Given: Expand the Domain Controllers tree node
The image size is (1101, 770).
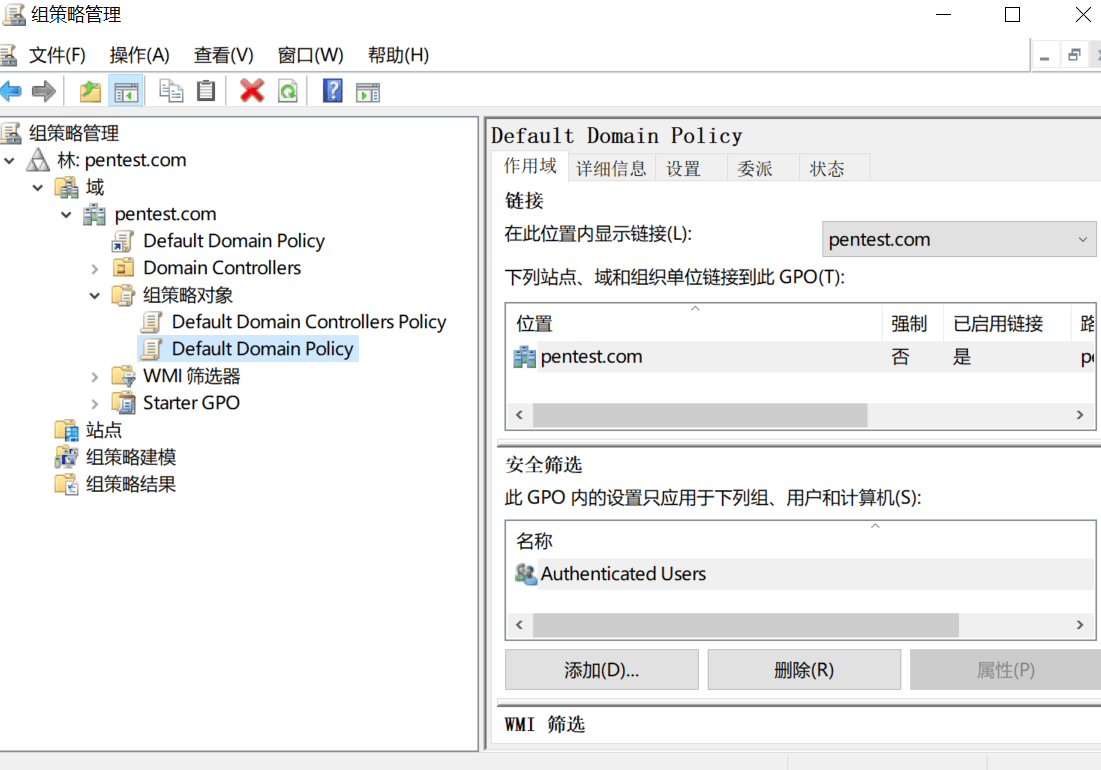Looking at the screenshot, I should (x=95, y=268).
